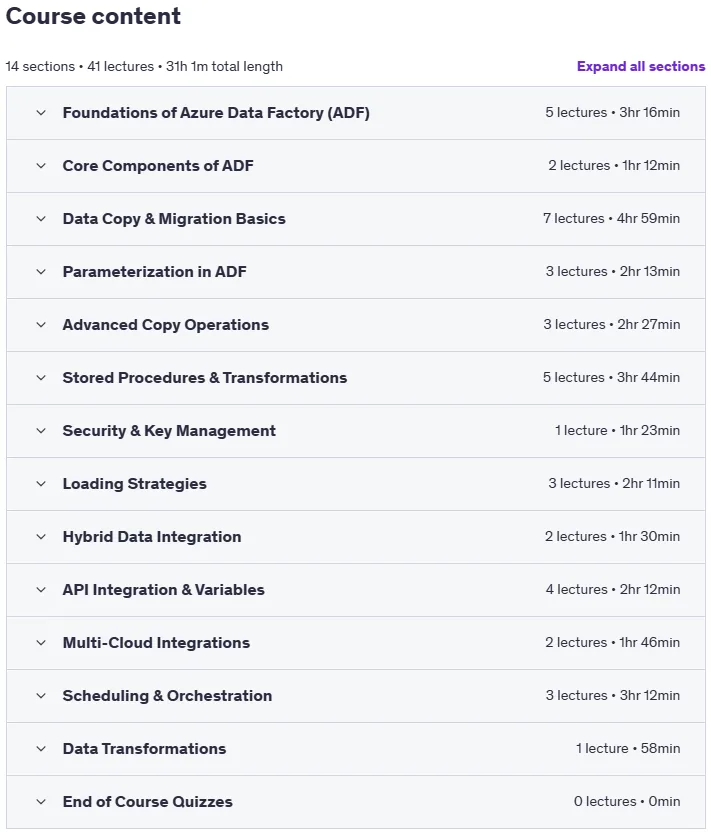Open Security & Key Management chevron

(x=41, y=431)
